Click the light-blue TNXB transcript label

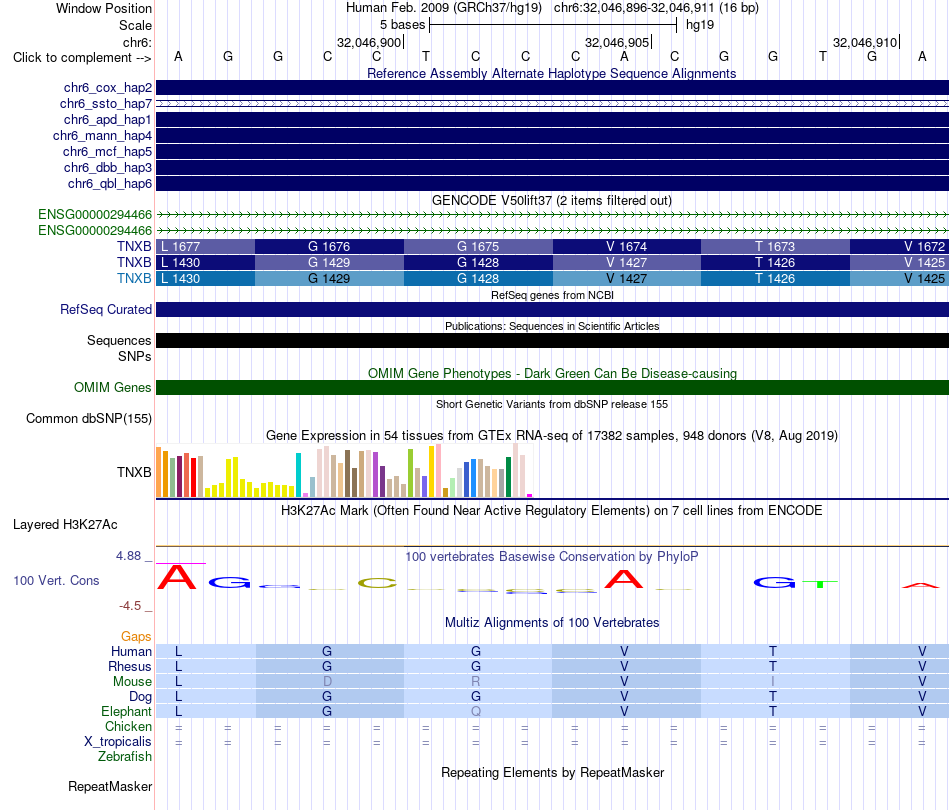tap(134, 279)
